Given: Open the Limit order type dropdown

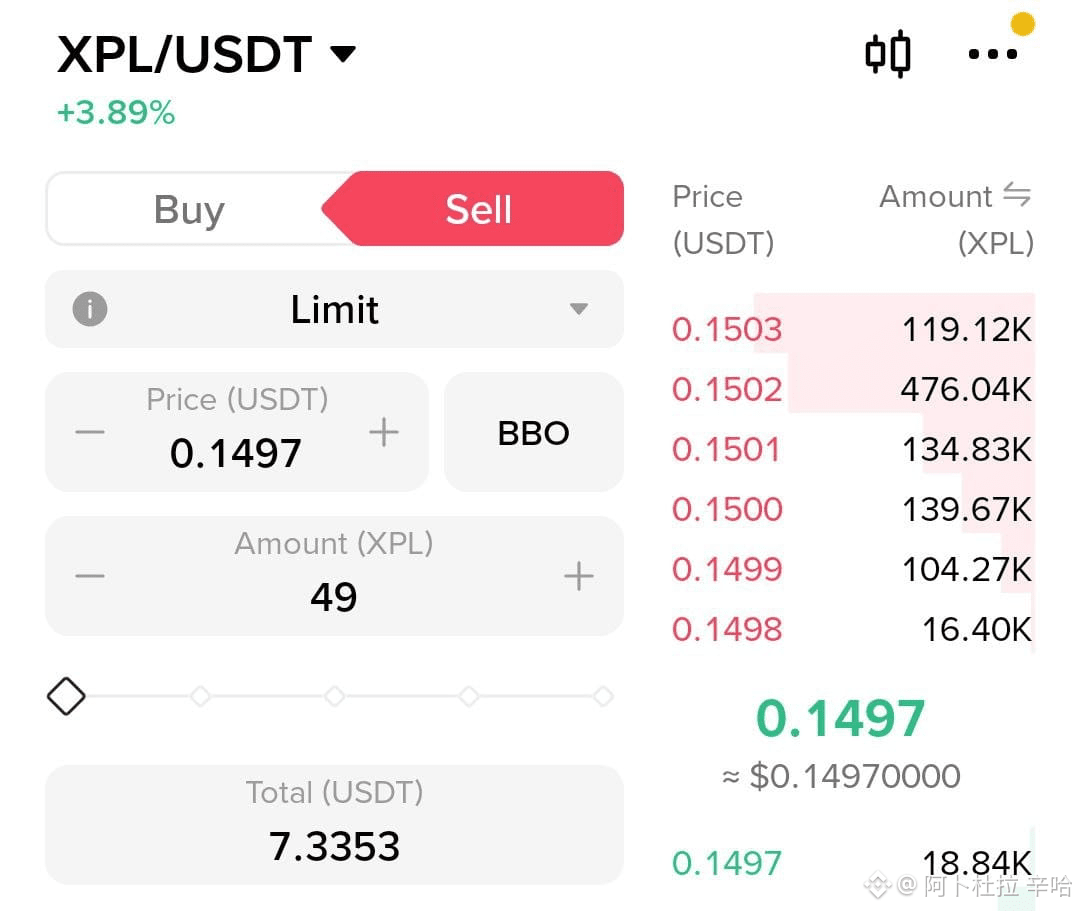Looking at the screenshot, I should pos(335,309).
